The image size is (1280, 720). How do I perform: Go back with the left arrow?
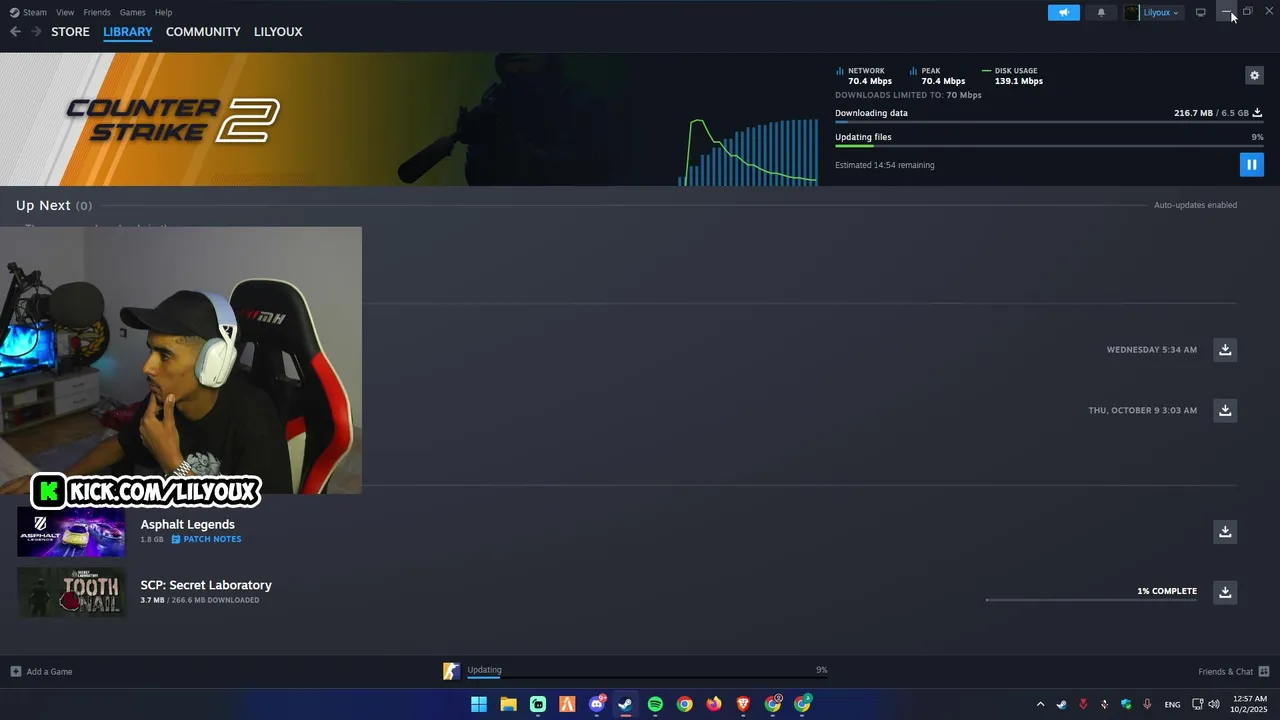tap(15, 32)
